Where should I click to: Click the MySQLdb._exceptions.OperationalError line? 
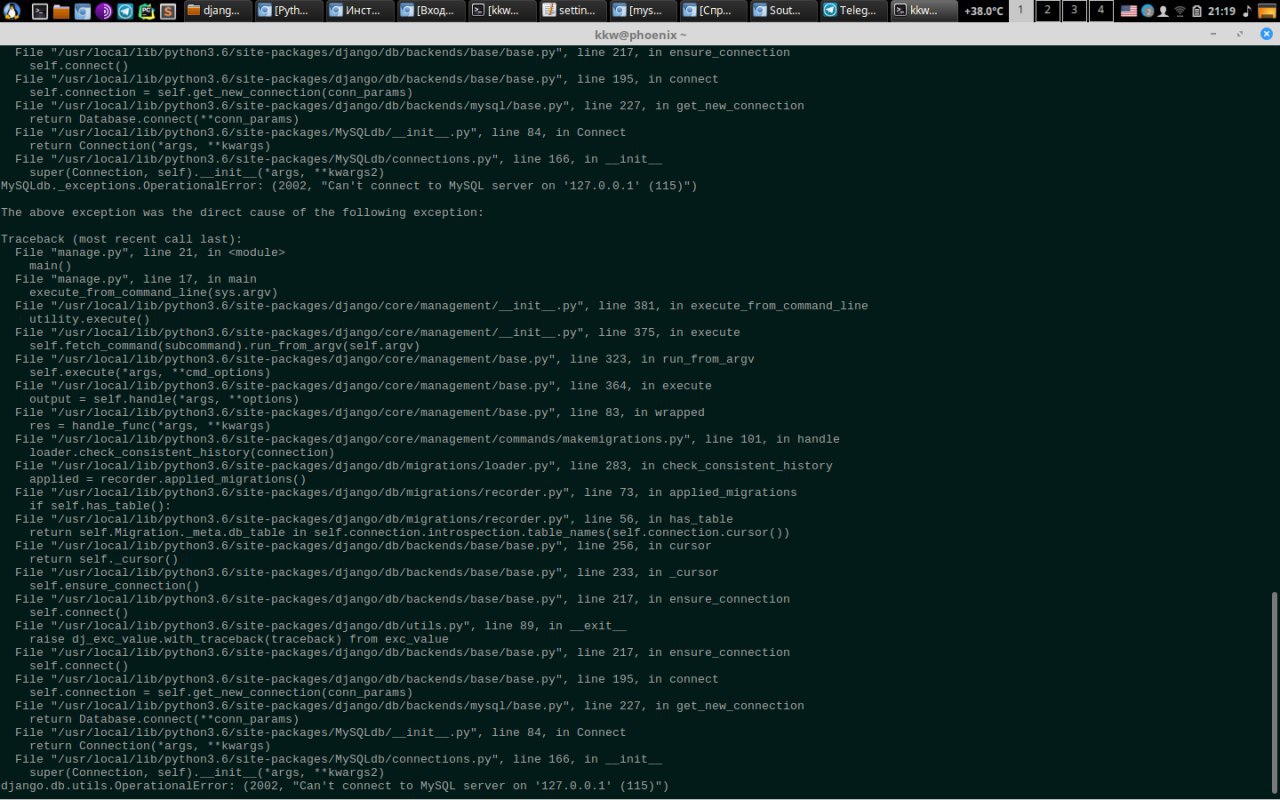click(349, 186)
